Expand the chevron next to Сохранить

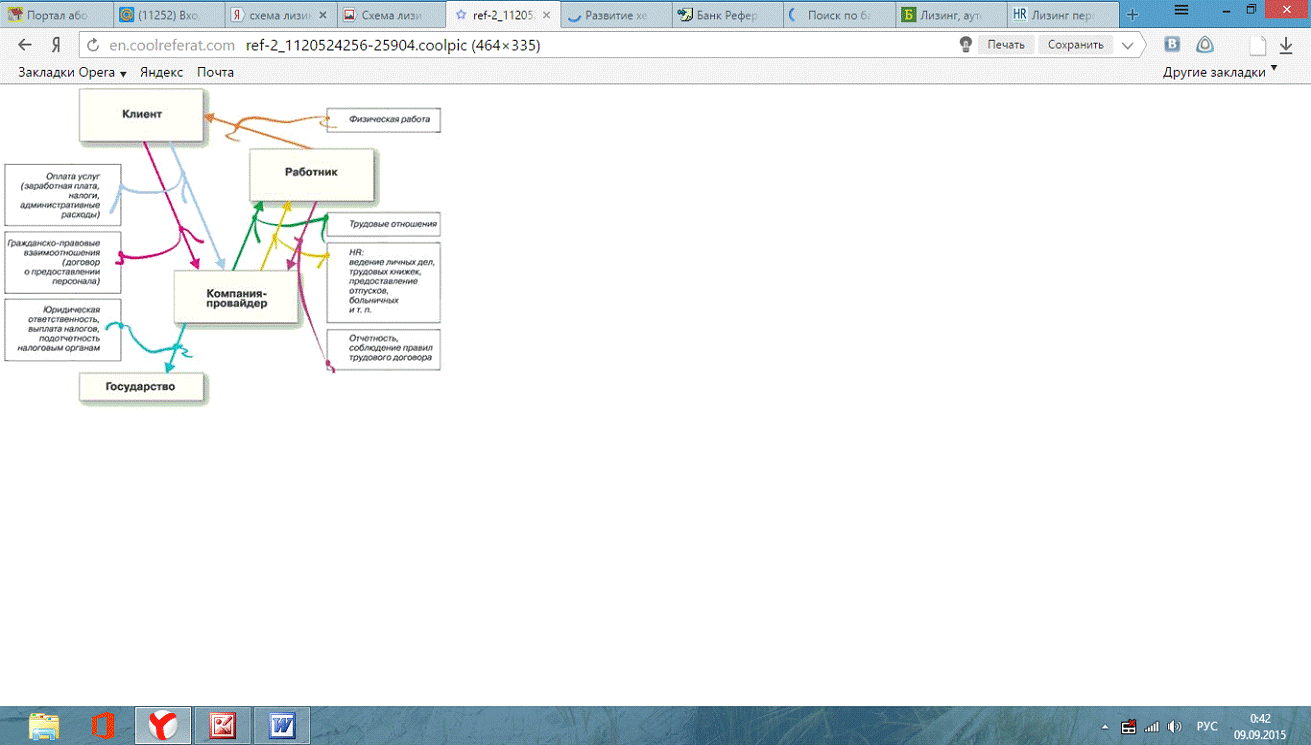coord(1127,45)
